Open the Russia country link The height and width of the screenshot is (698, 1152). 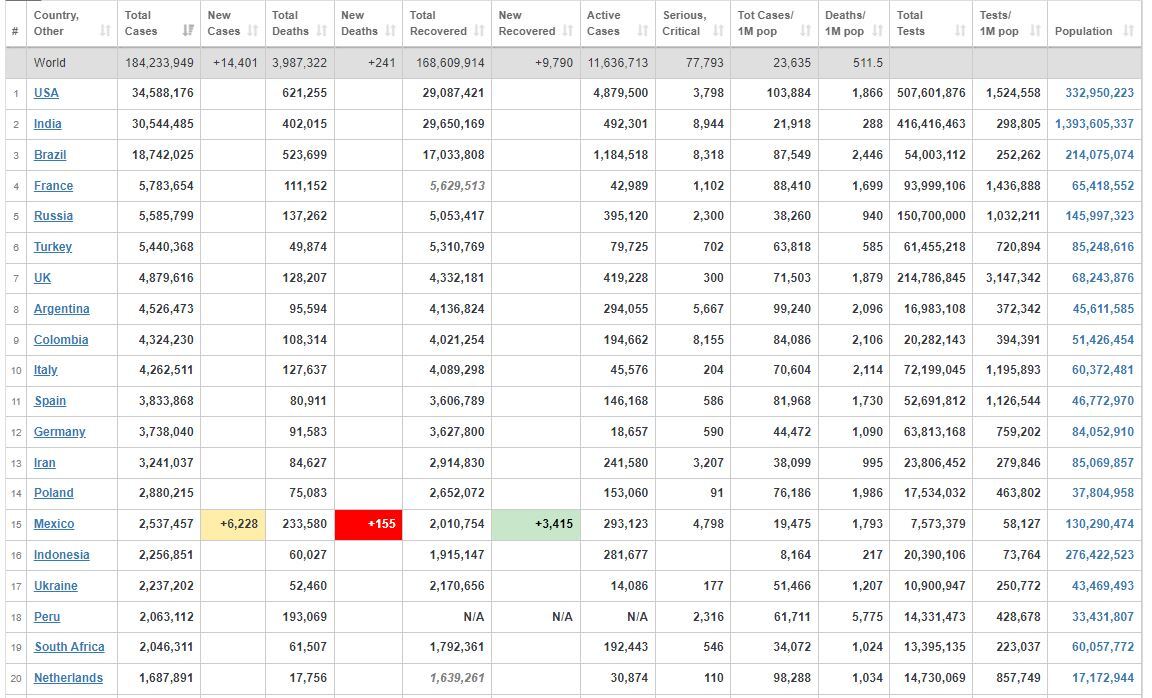(53, 216)
